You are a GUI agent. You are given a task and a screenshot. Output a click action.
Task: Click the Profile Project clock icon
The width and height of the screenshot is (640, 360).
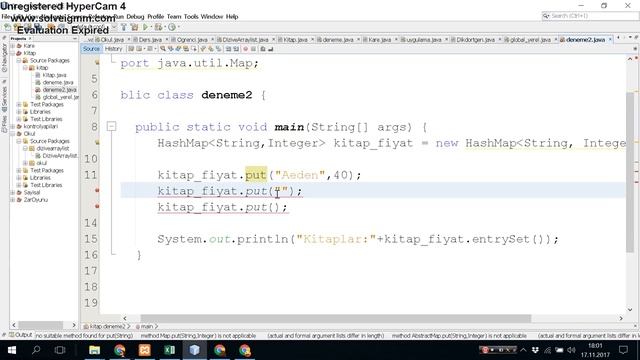click(x=171, y=27)
